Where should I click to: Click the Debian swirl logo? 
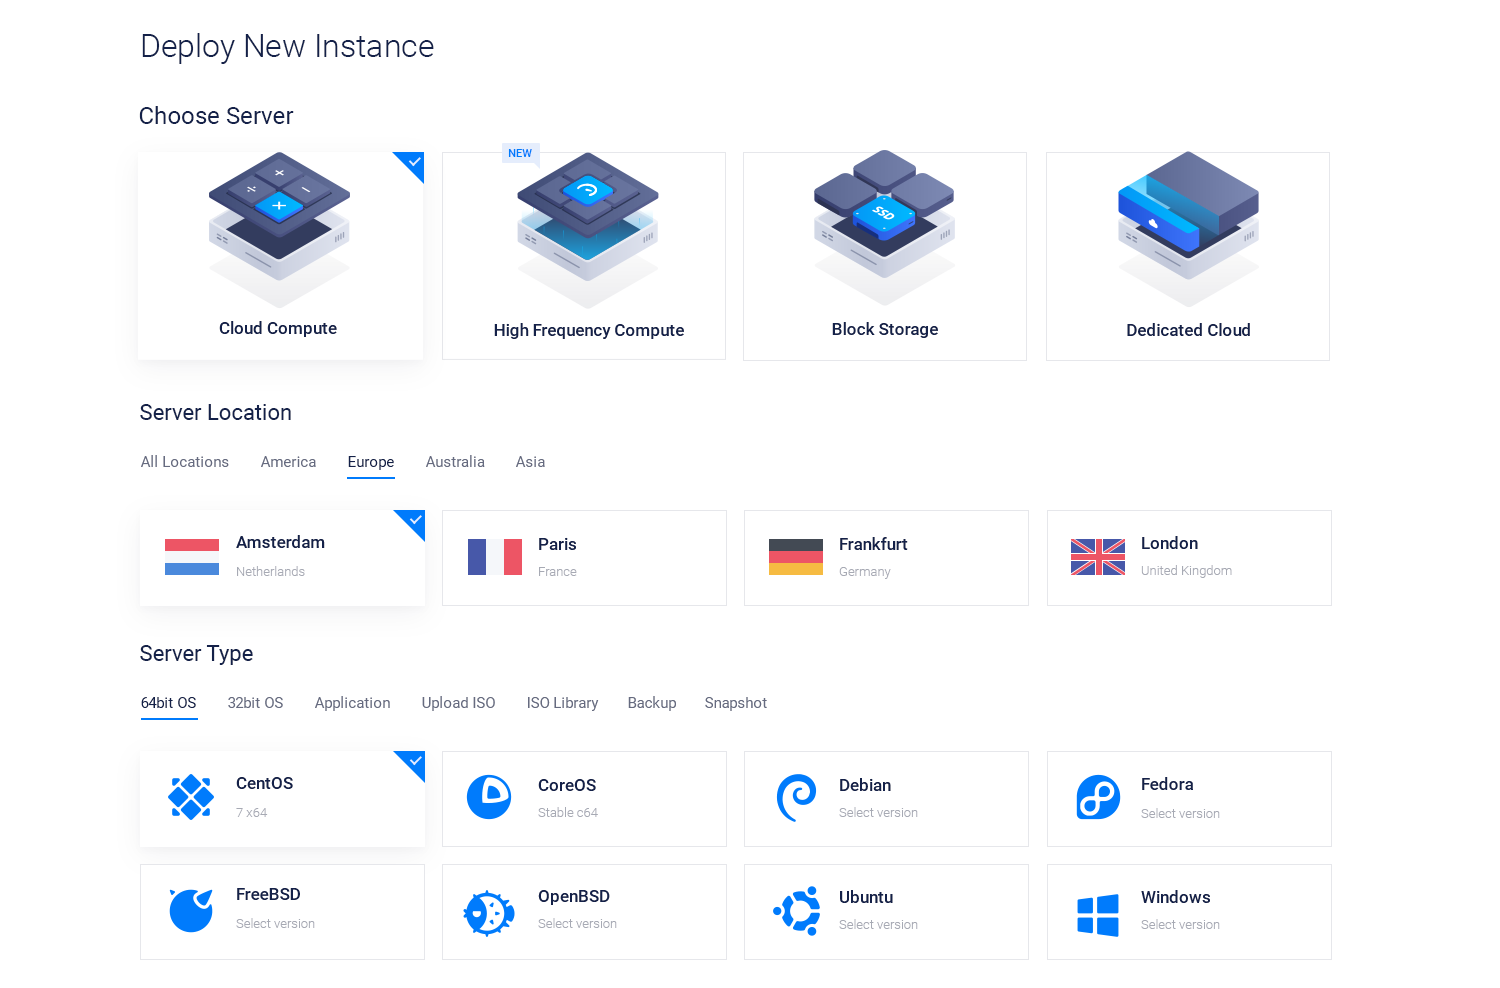coord(796,798)
